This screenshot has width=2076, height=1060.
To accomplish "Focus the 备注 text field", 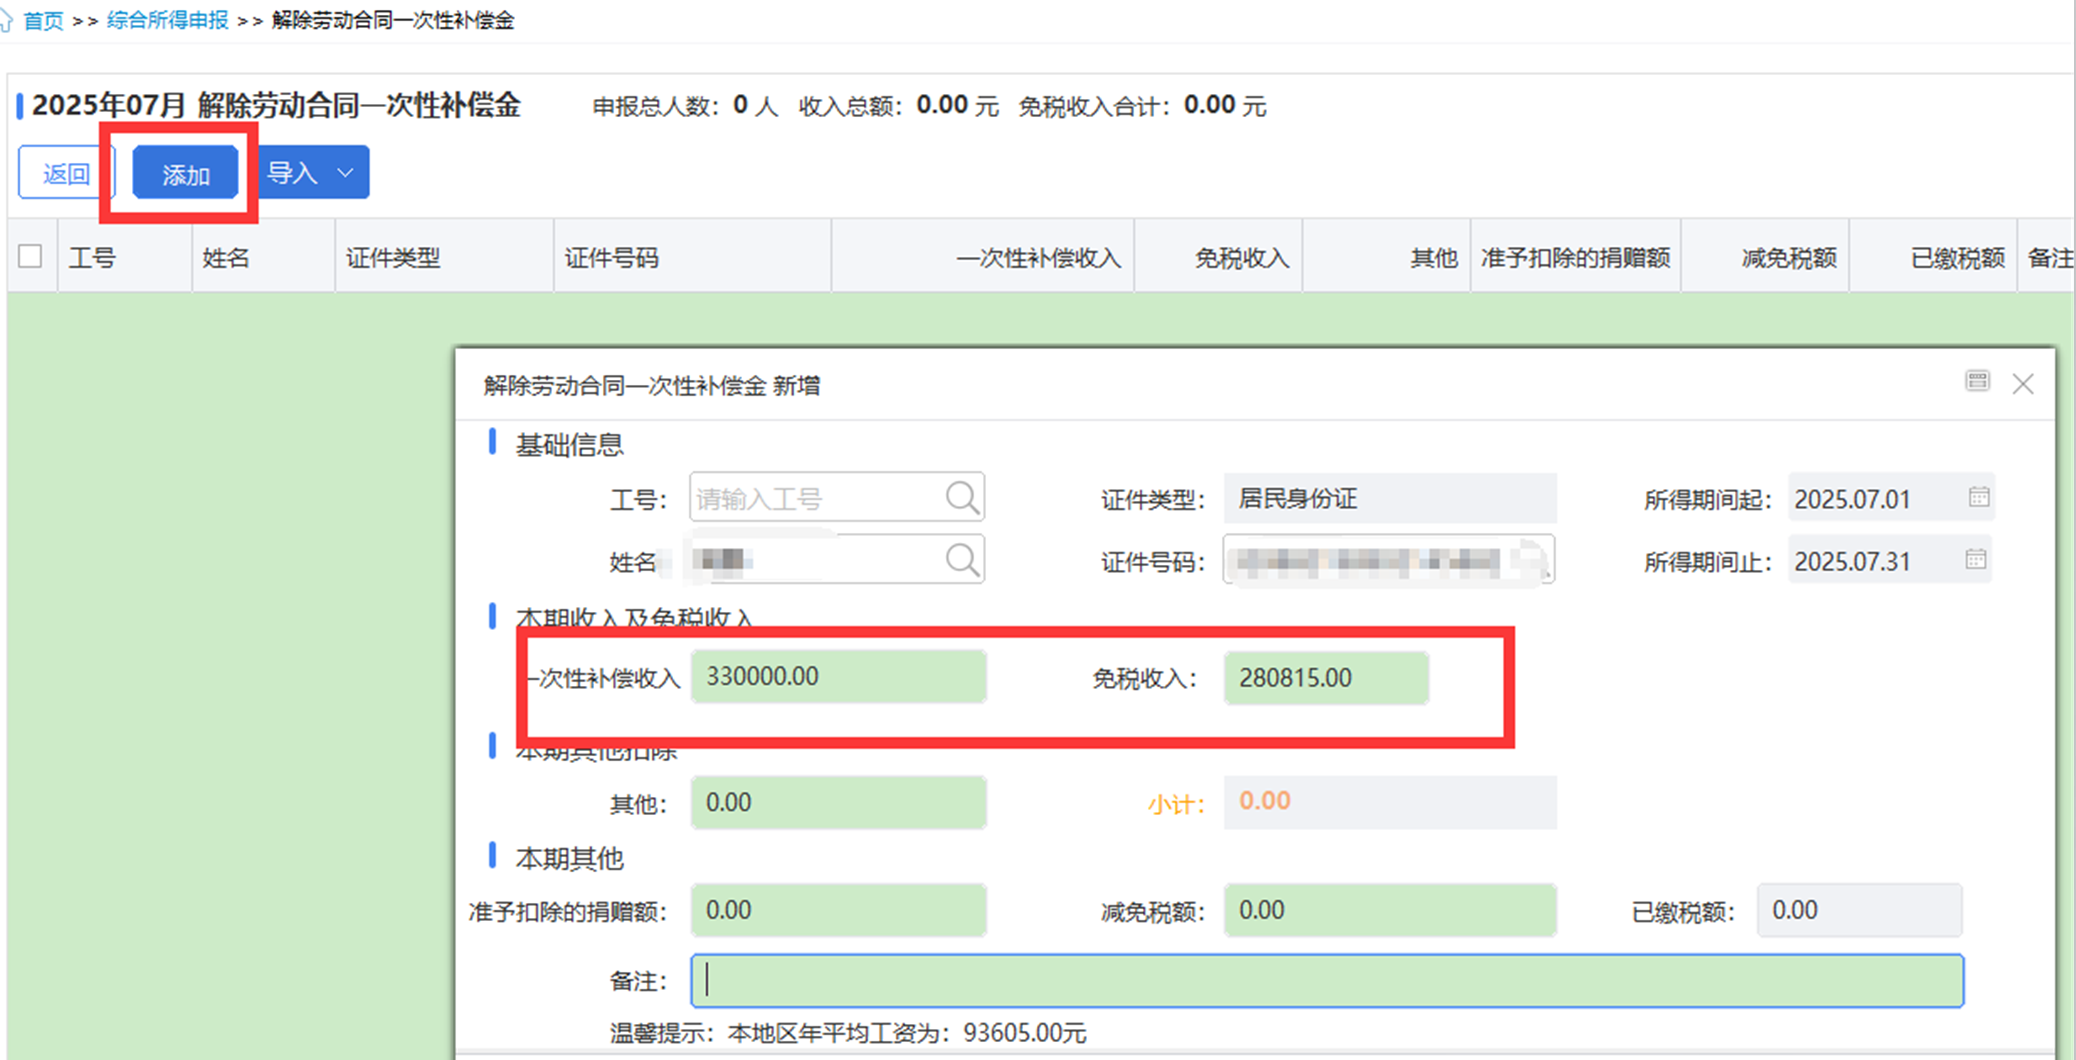I will (1326, 981).
